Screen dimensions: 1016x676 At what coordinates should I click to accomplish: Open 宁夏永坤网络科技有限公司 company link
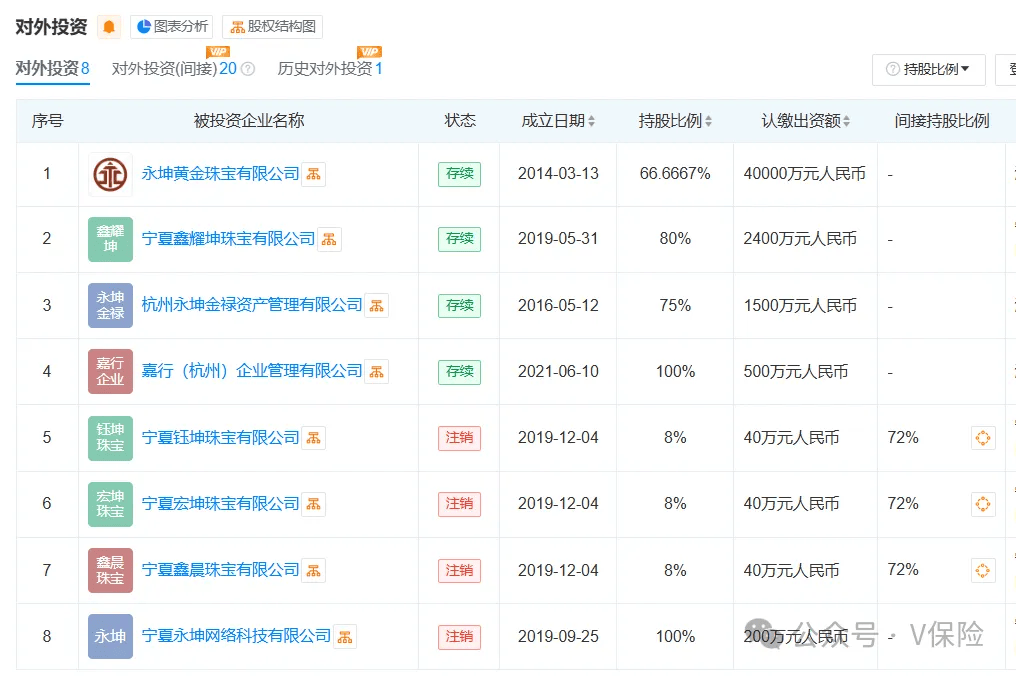(236, 636)
